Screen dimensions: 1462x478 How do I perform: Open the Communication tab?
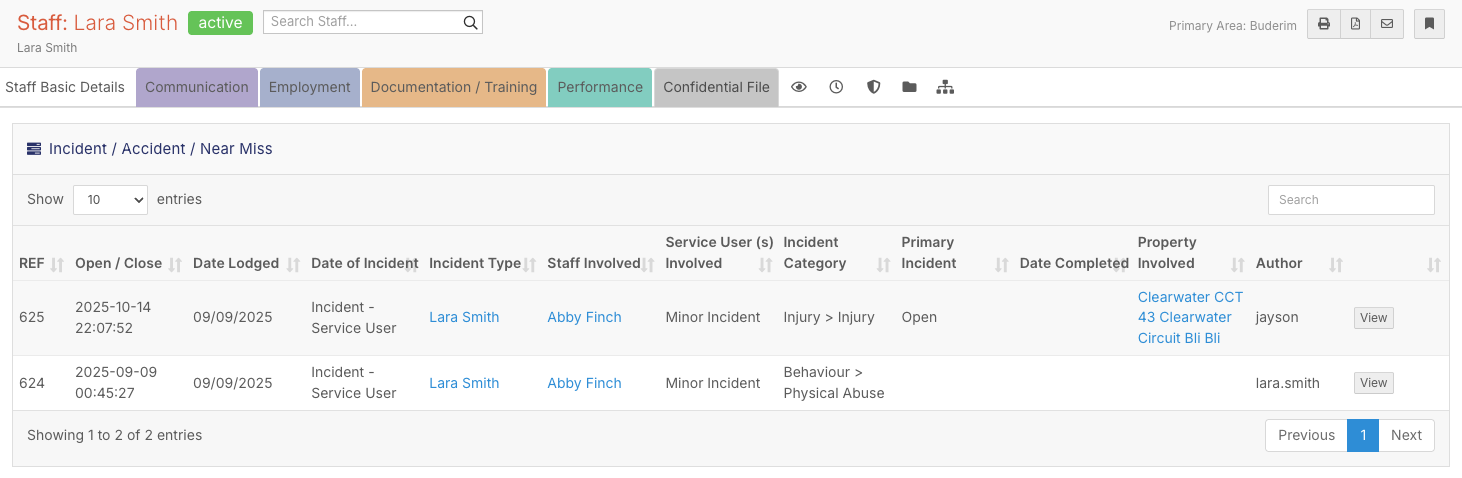pos(197,87)
